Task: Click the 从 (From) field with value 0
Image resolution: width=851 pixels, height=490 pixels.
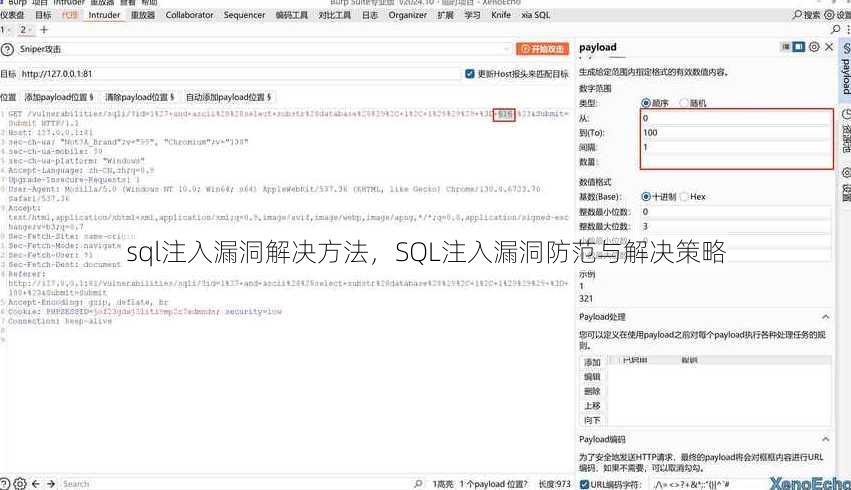Action: click(x=736, y=118)
